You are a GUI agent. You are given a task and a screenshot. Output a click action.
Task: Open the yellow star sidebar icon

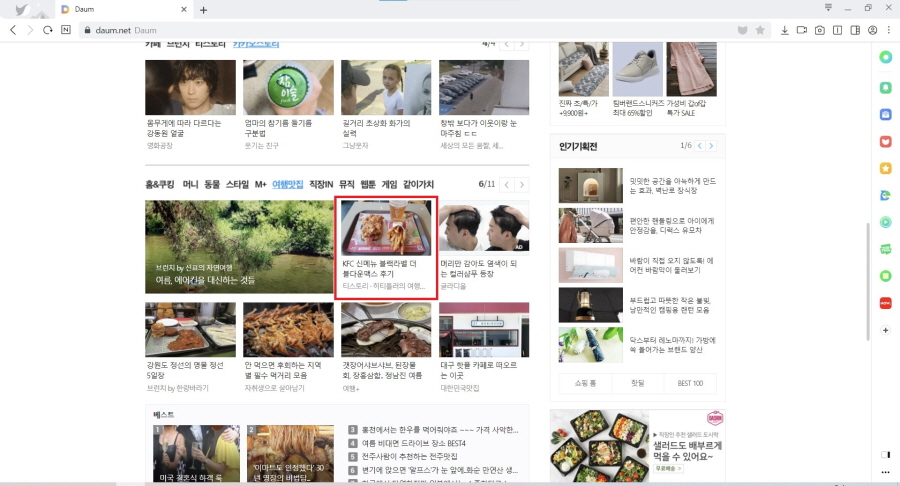tap(886, 168)
